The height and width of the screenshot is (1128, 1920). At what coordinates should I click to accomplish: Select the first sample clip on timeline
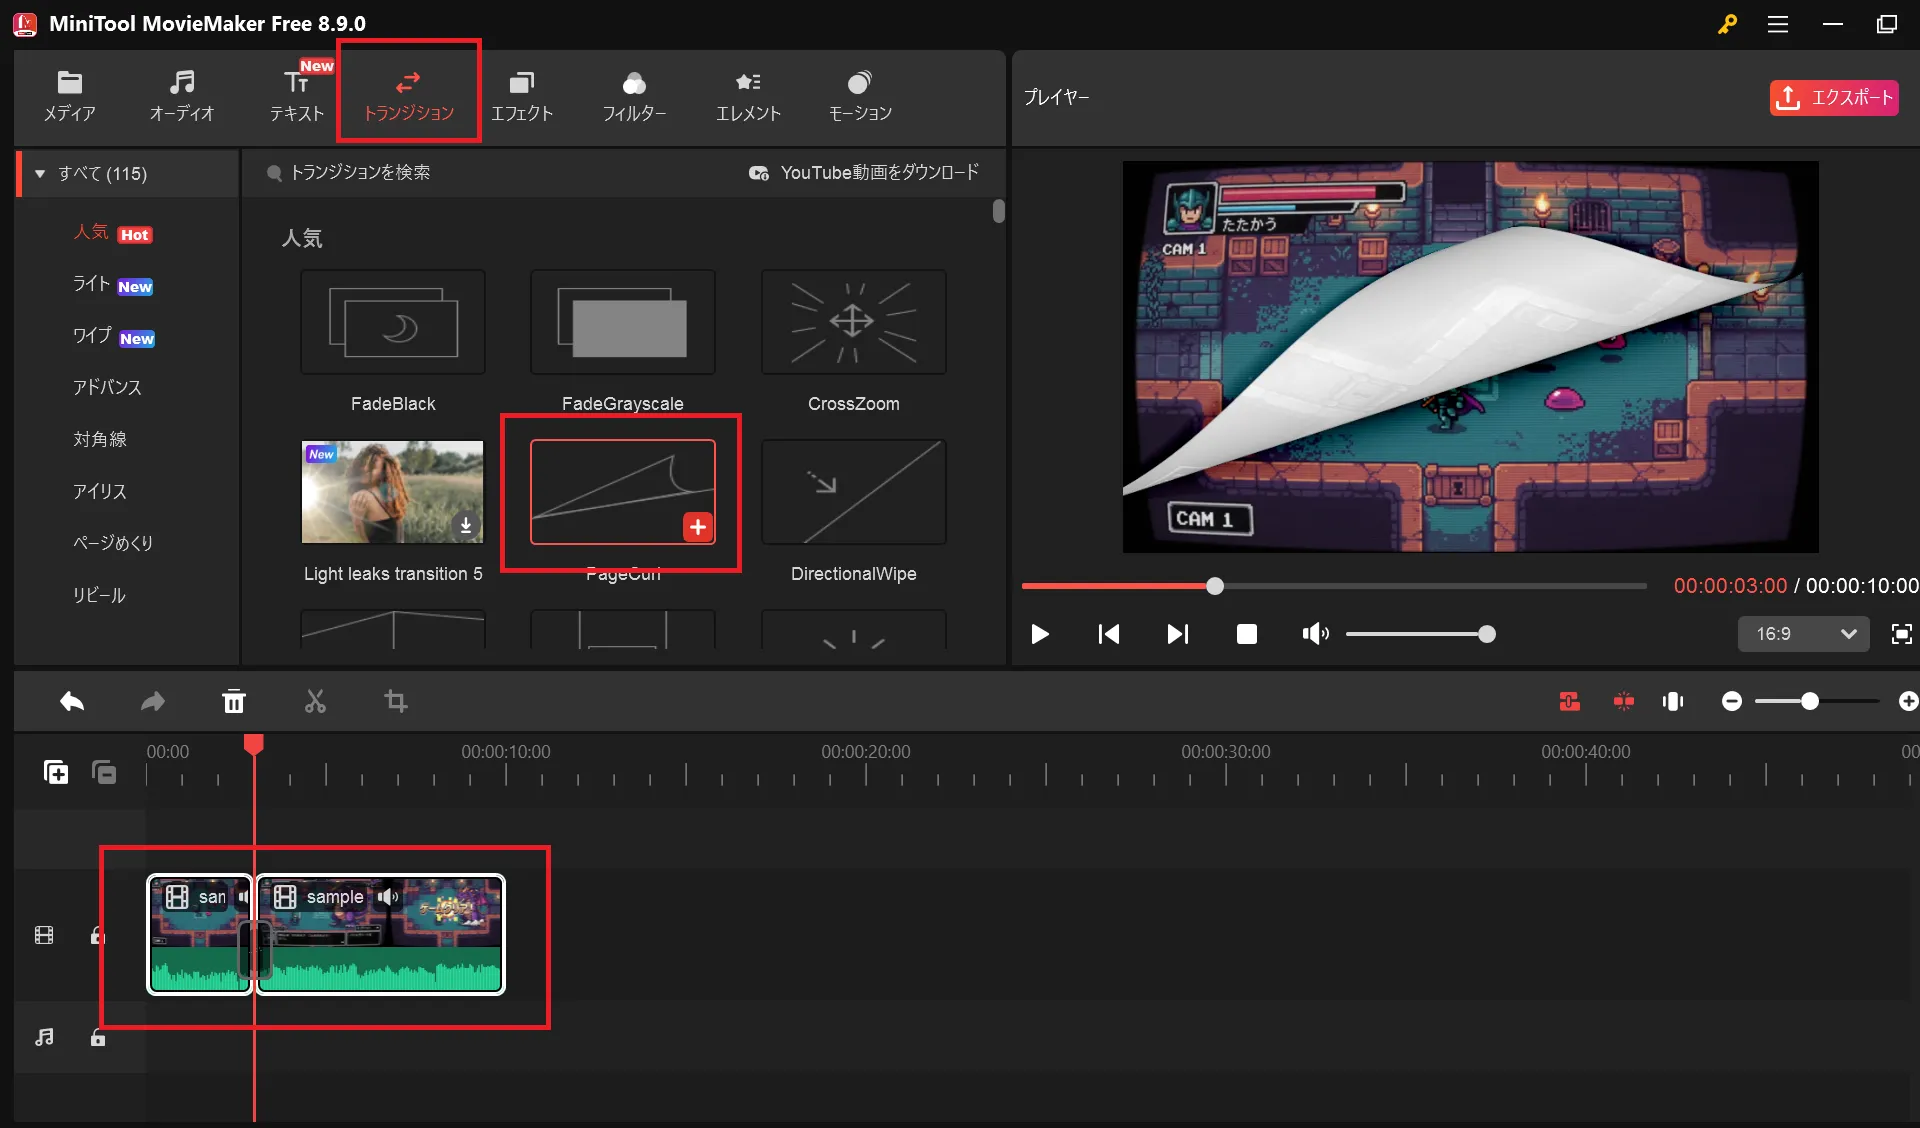(x=198, y=935)
